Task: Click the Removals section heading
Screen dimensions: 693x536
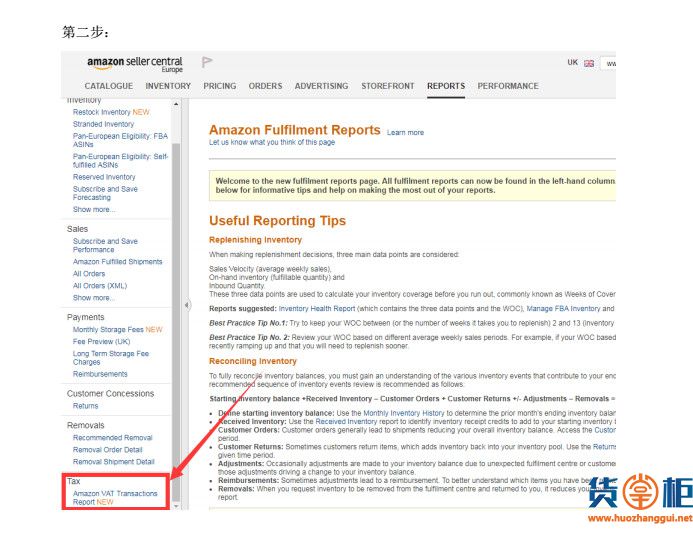Action: click(x=85, y=425)
